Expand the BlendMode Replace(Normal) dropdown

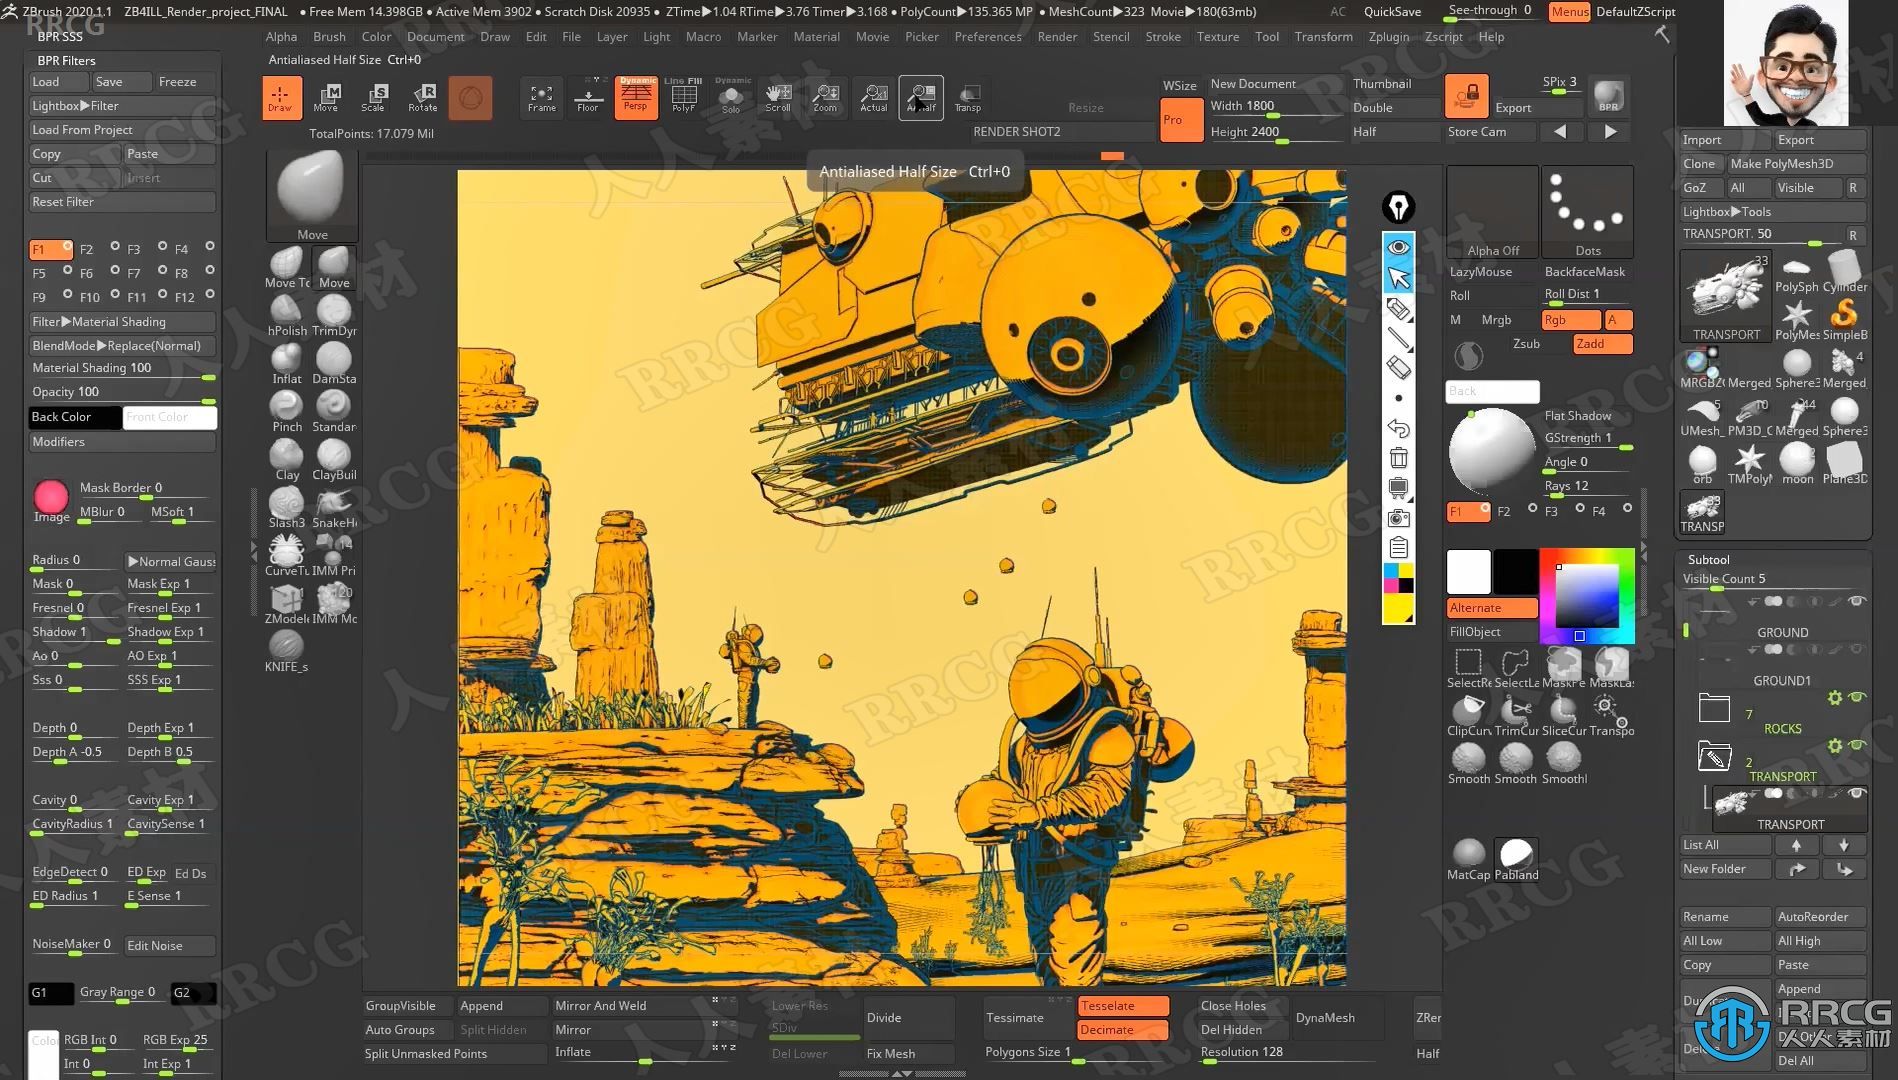tap(122, 346)
